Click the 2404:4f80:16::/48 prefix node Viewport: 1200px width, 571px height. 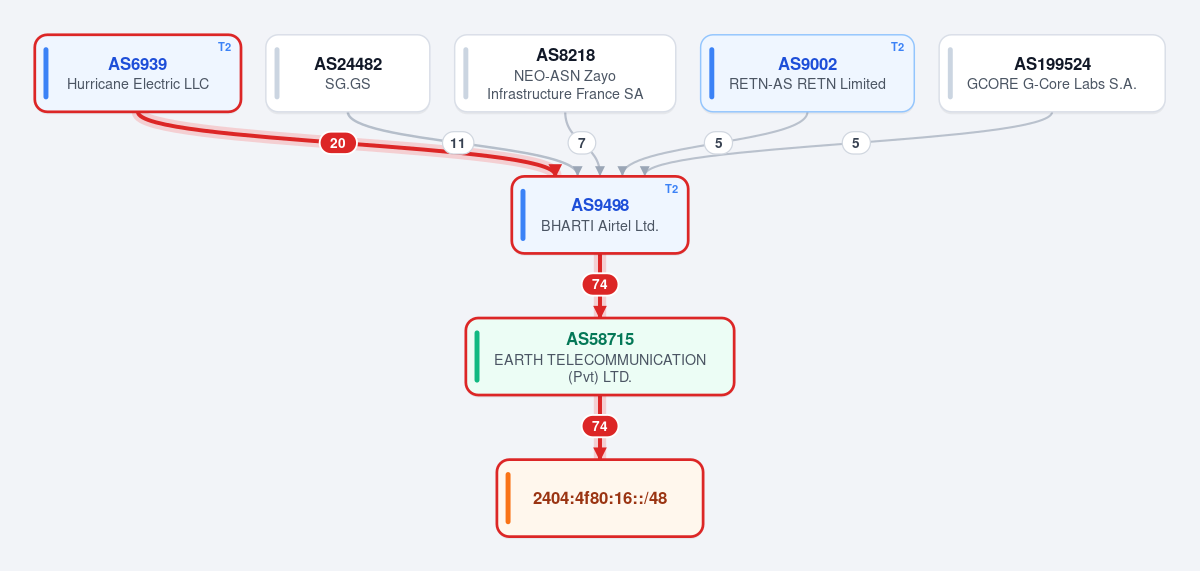pyautogui.click(x=600, y=498)
